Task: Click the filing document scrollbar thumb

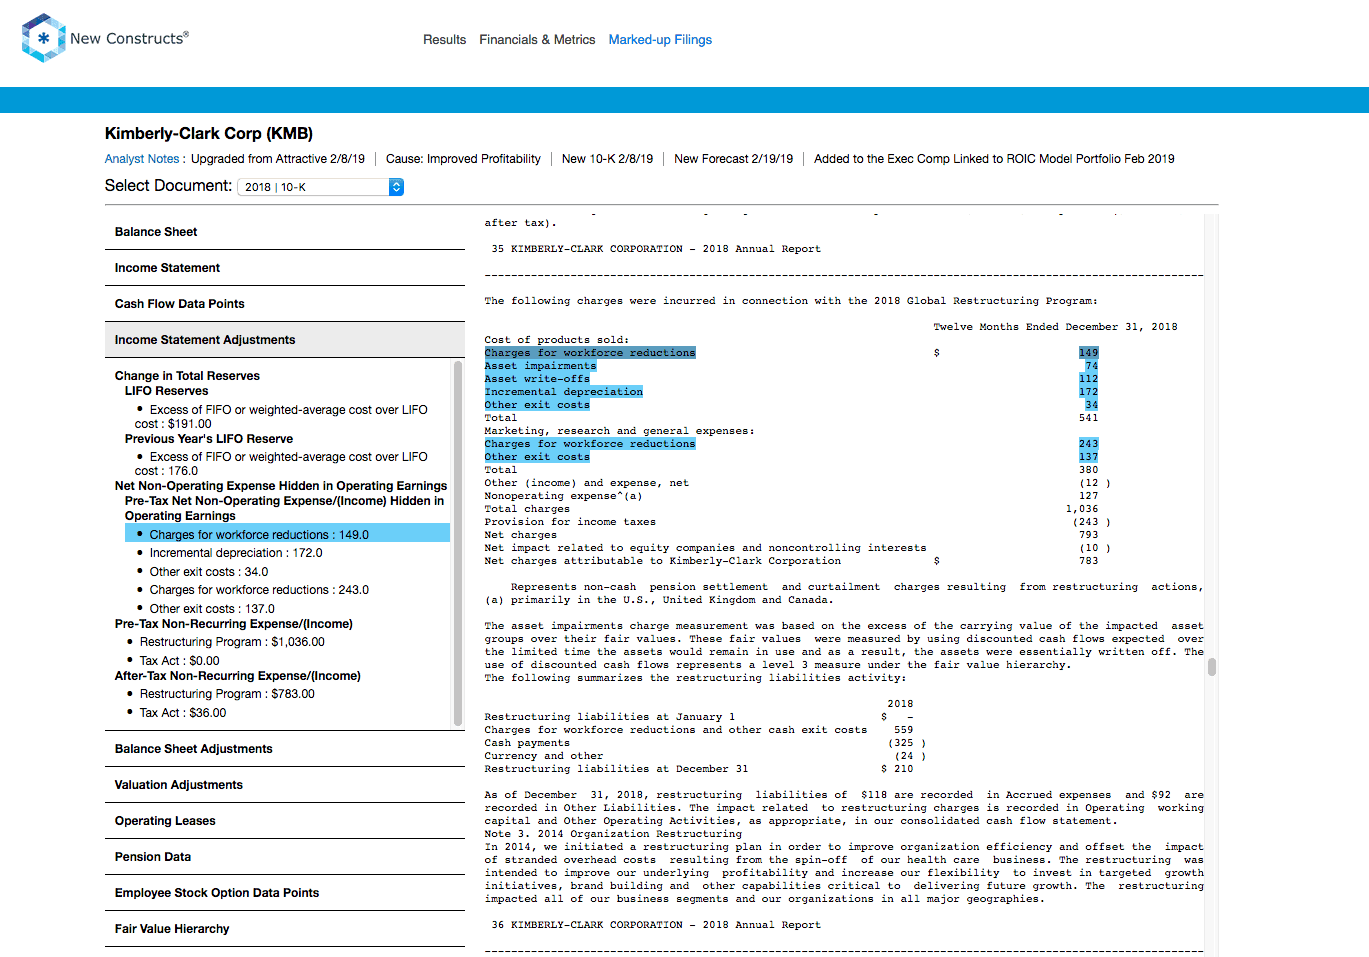Action: click(x=1212, y=667)
